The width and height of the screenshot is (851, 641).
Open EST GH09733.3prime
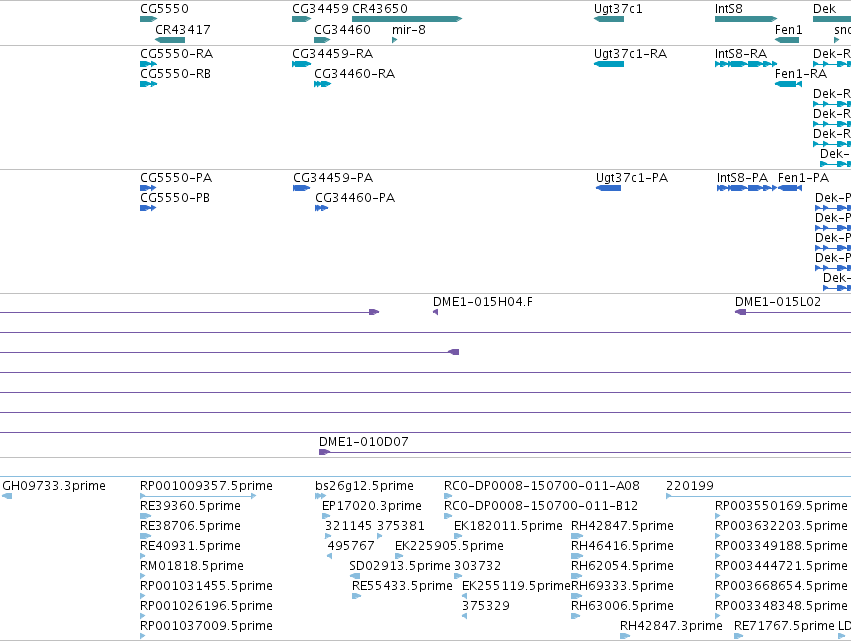pos(54,486)
